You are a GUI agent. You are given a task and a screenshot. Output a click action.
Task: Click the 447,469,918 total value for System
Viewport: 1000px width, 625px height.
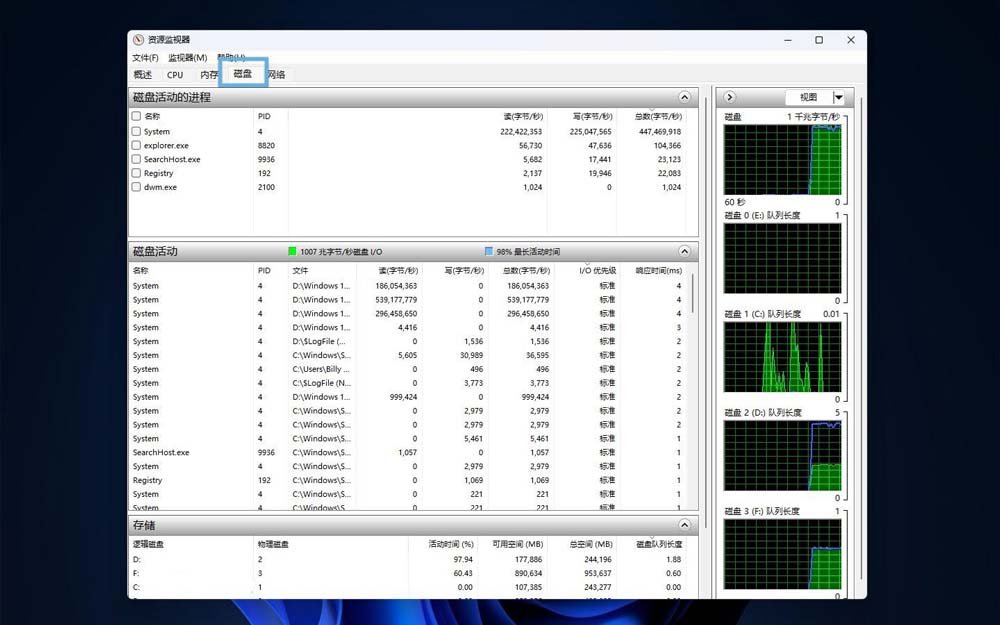[660, 131]
